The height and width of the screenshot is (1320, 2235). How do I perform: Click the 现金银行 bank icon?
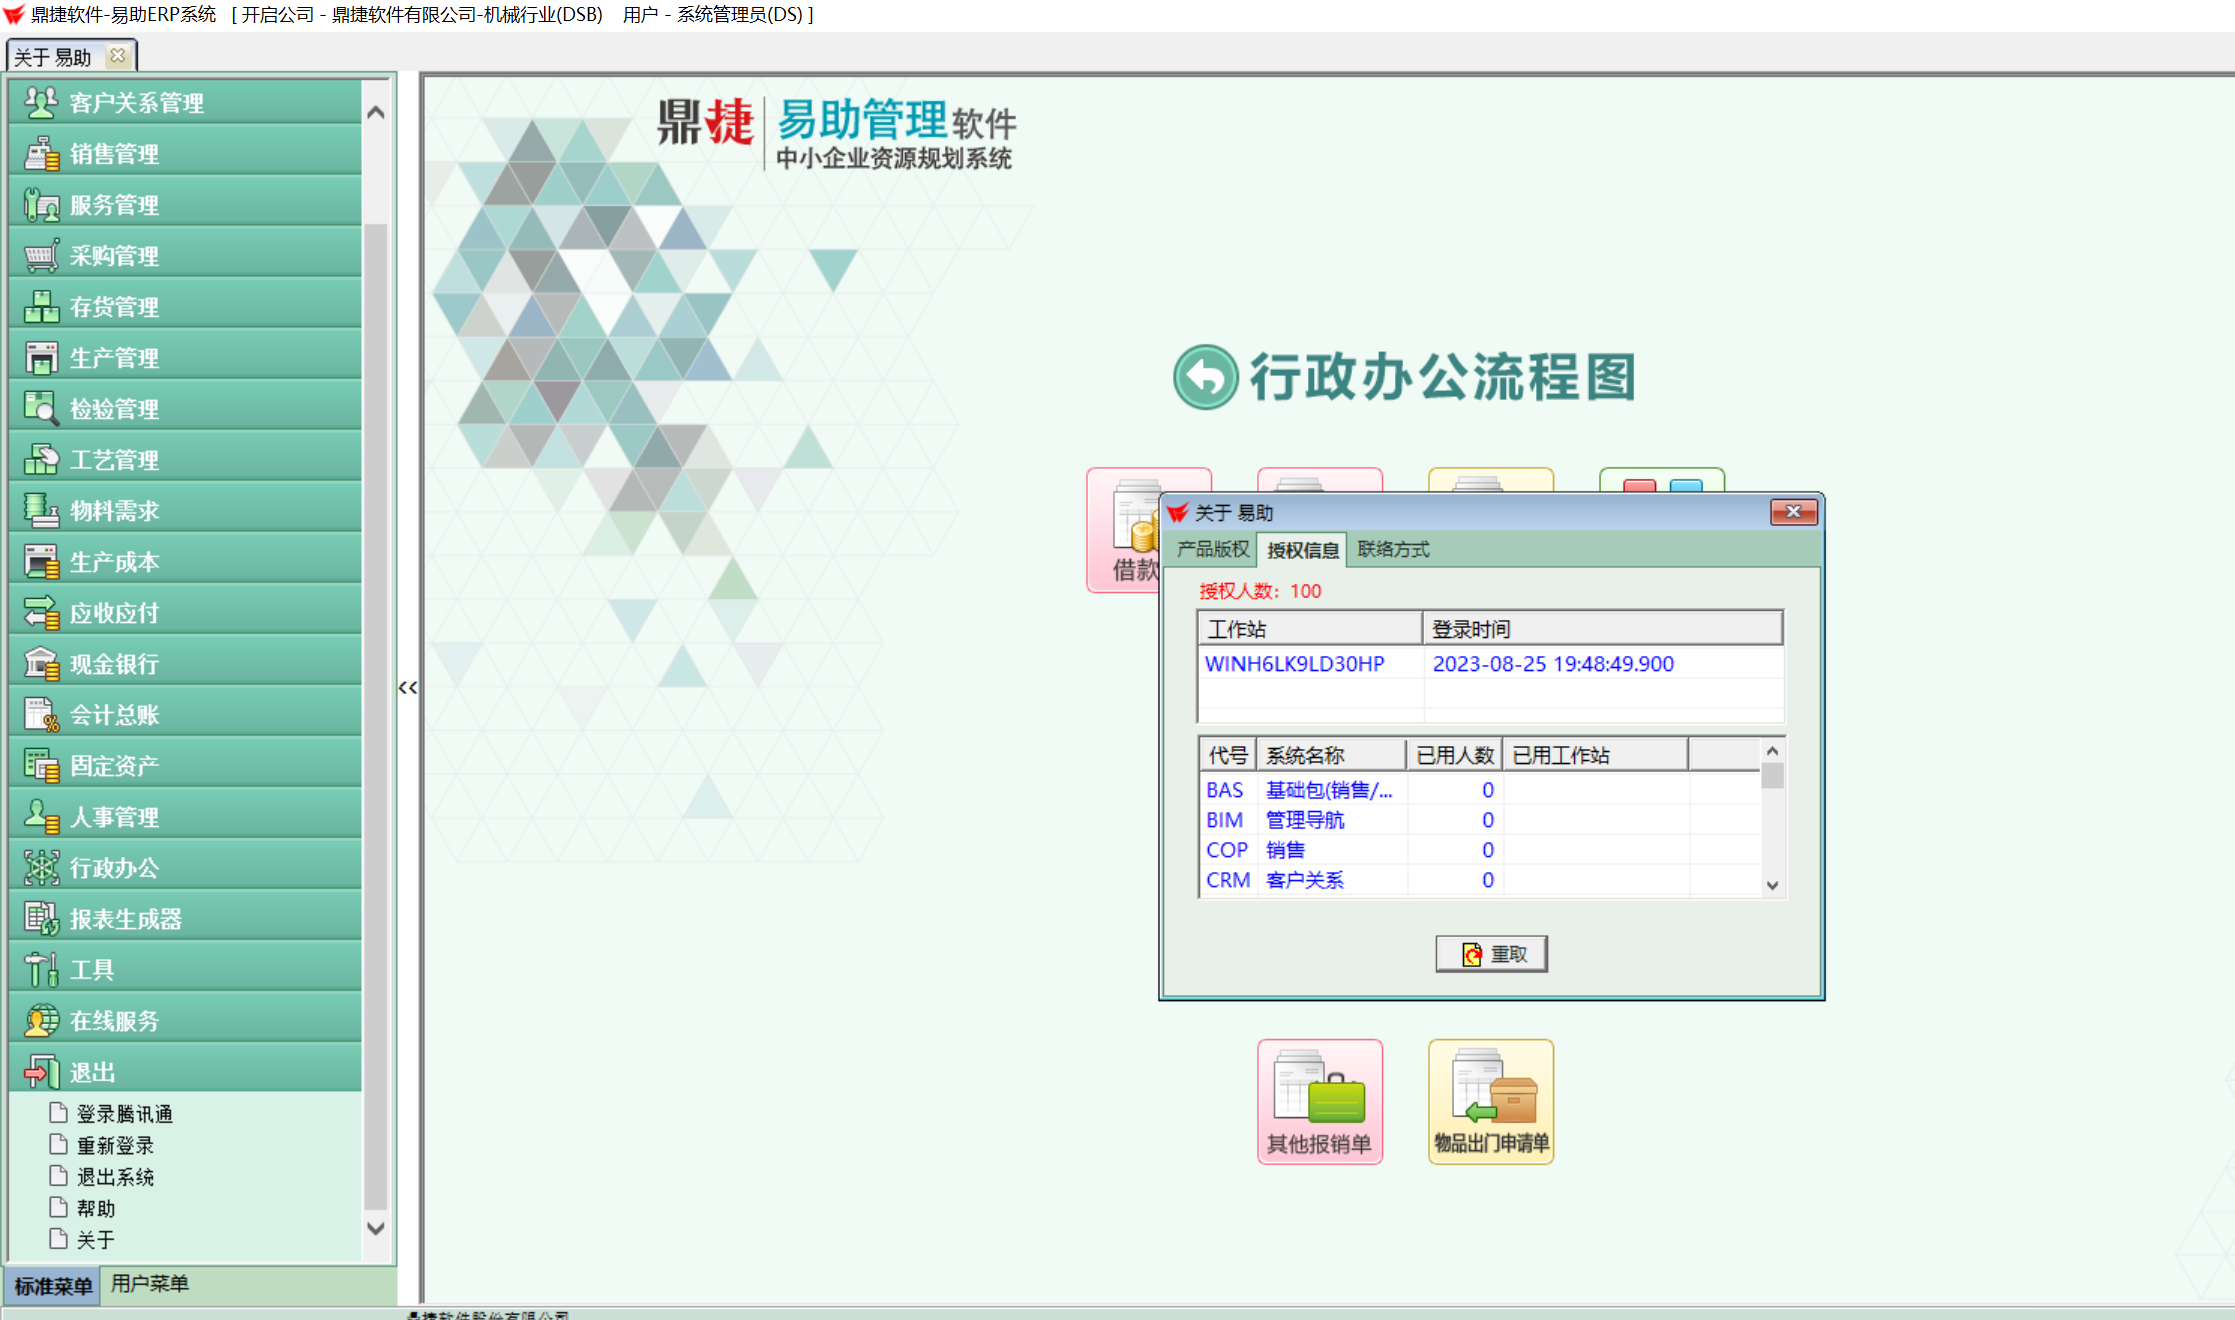coord(41,663)
